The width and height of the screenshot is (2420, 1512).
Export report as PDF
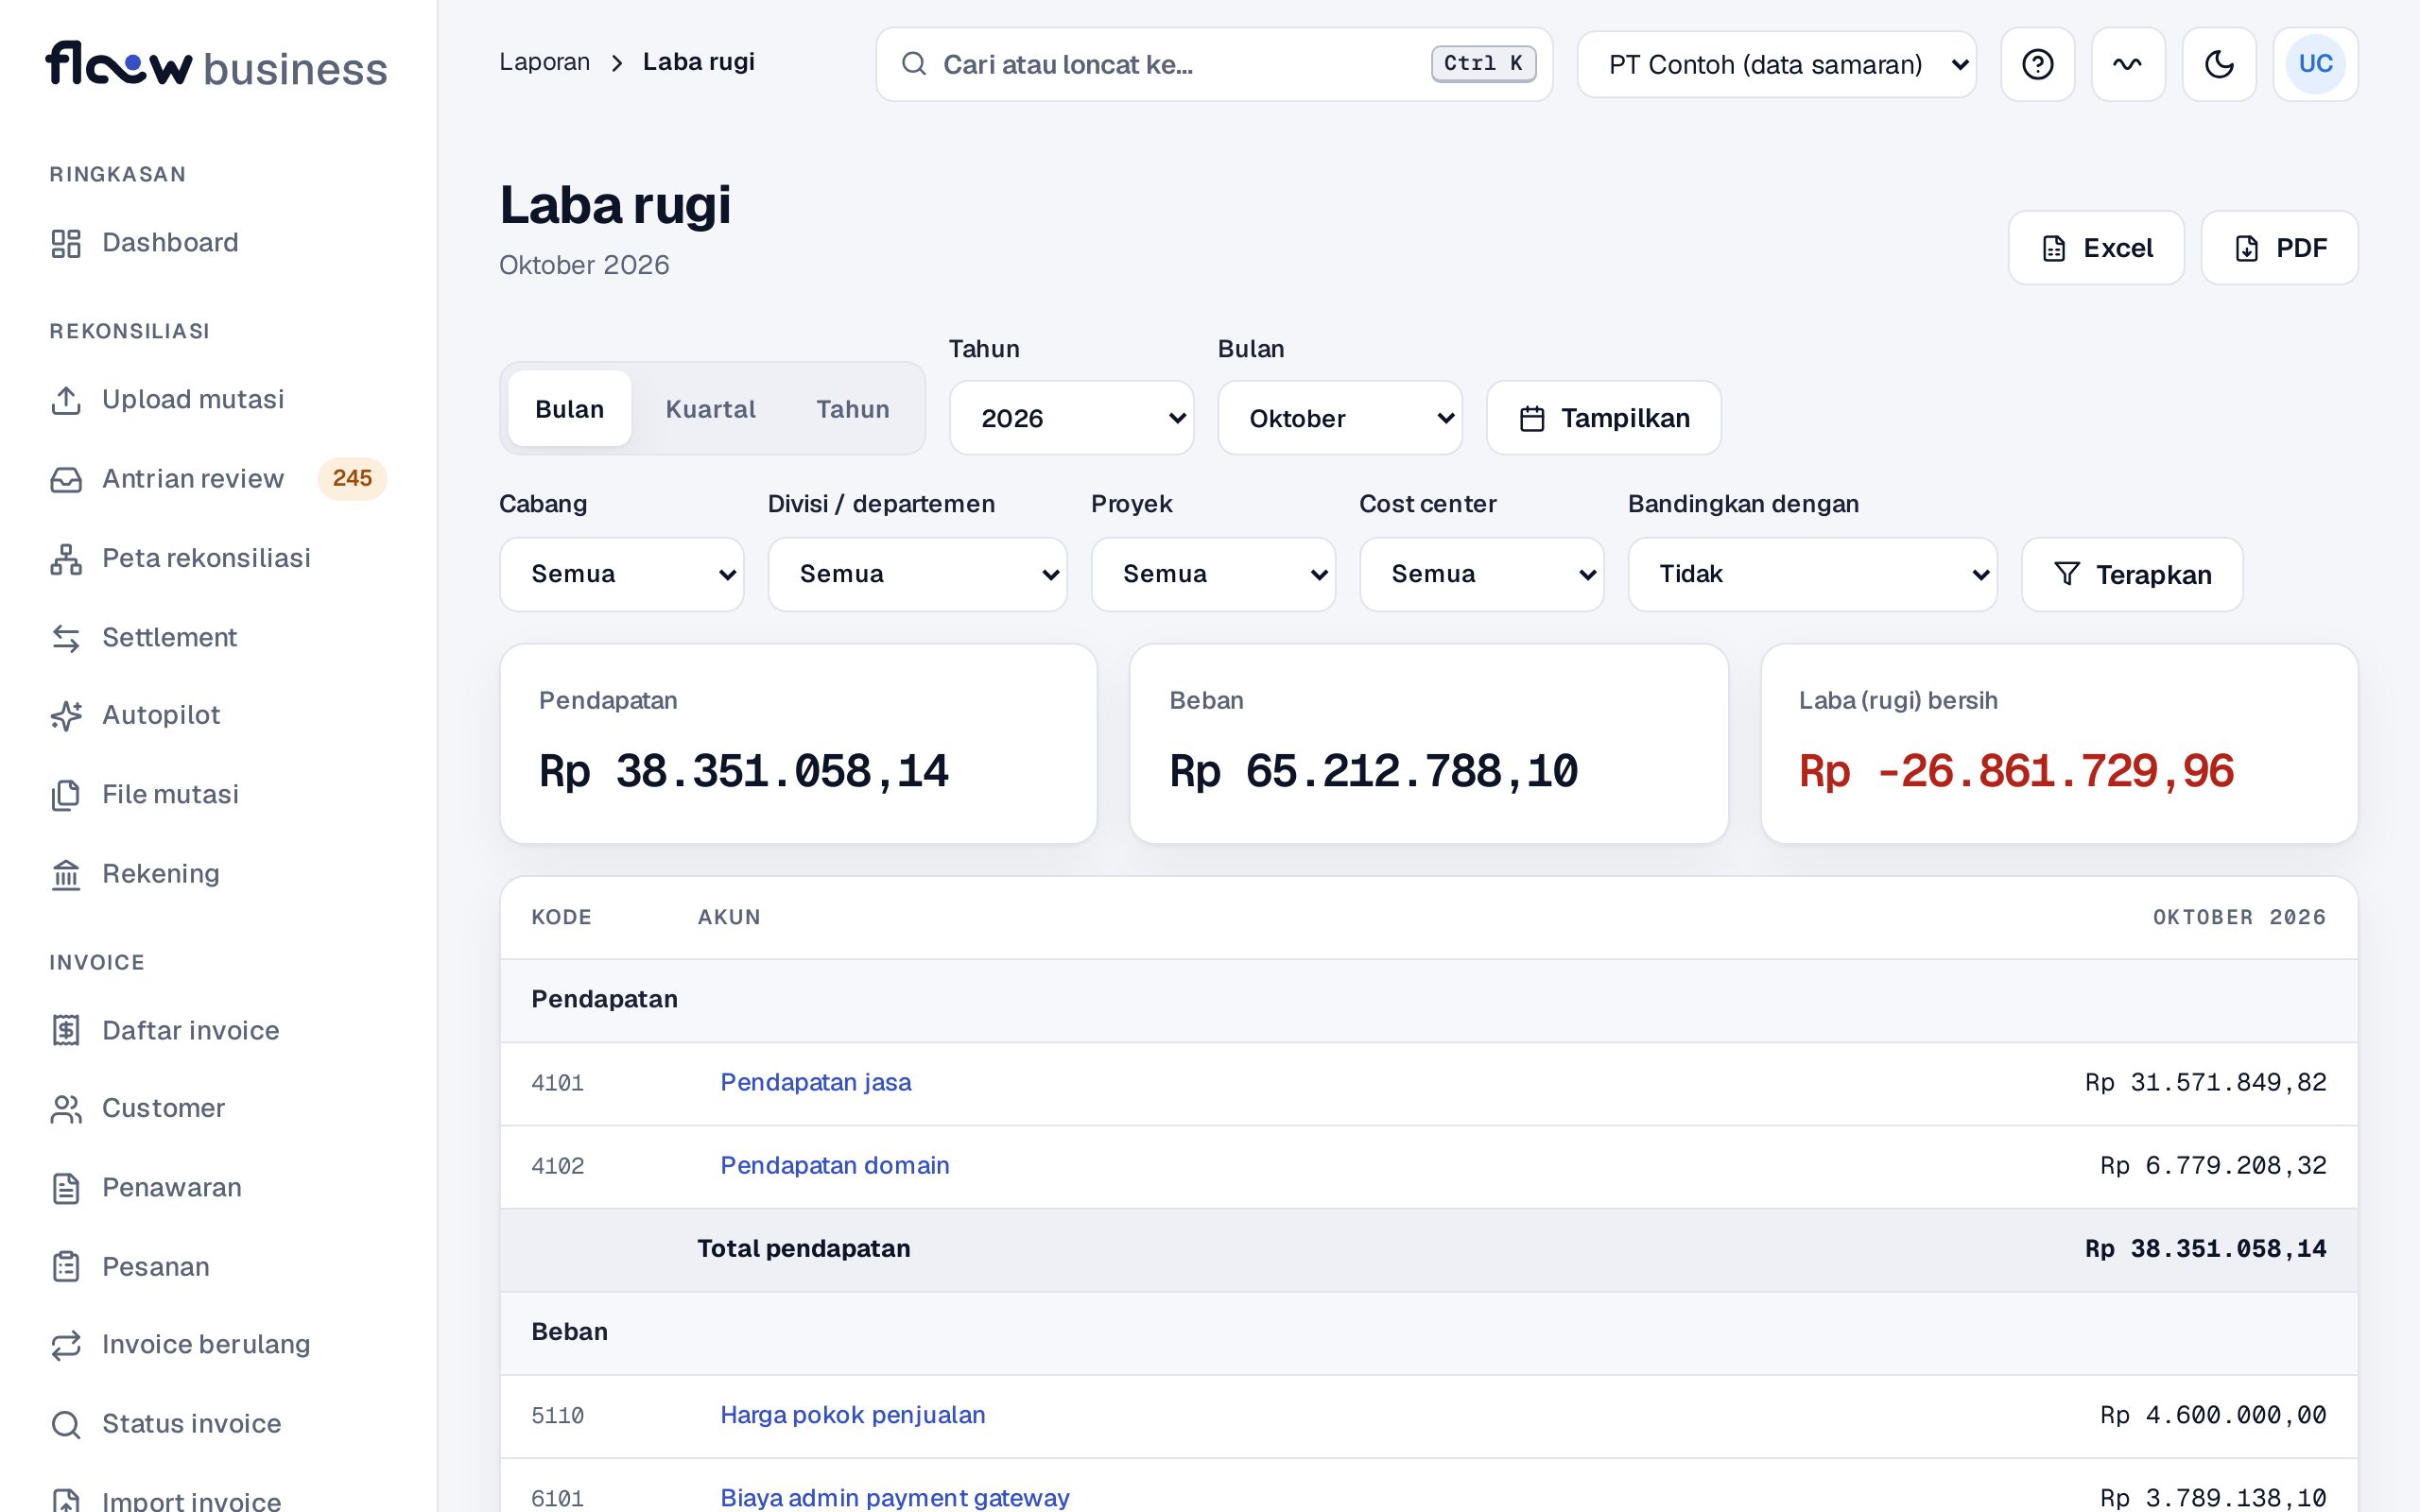(2279, 248)
